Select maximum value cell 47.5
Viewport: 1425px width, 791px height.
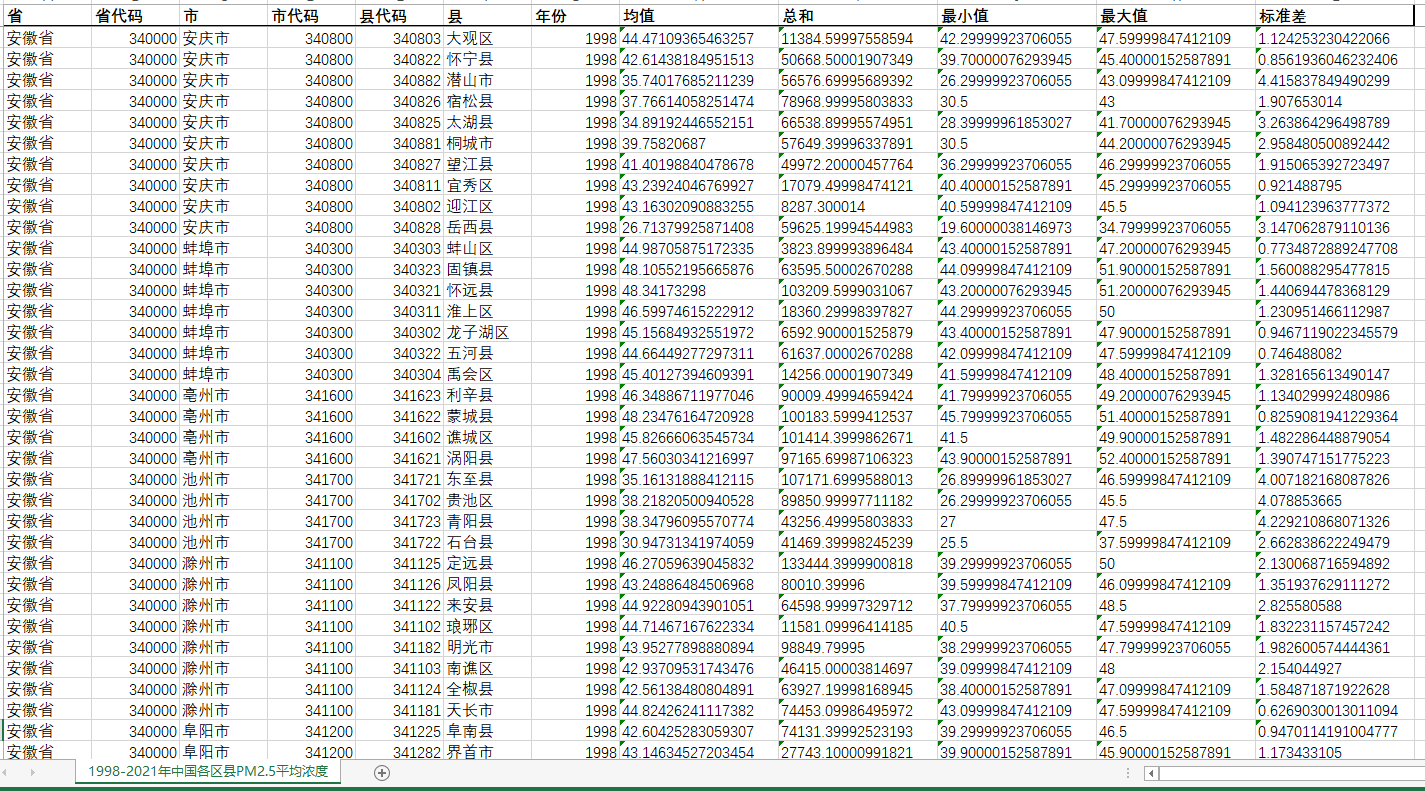(1176, 521)
